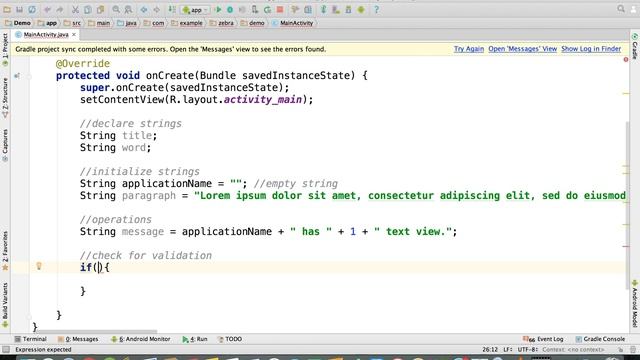Viewport: 640px width, 360px height.
Task: Click the Attach debugger to process icon
Action: (255, 9)
